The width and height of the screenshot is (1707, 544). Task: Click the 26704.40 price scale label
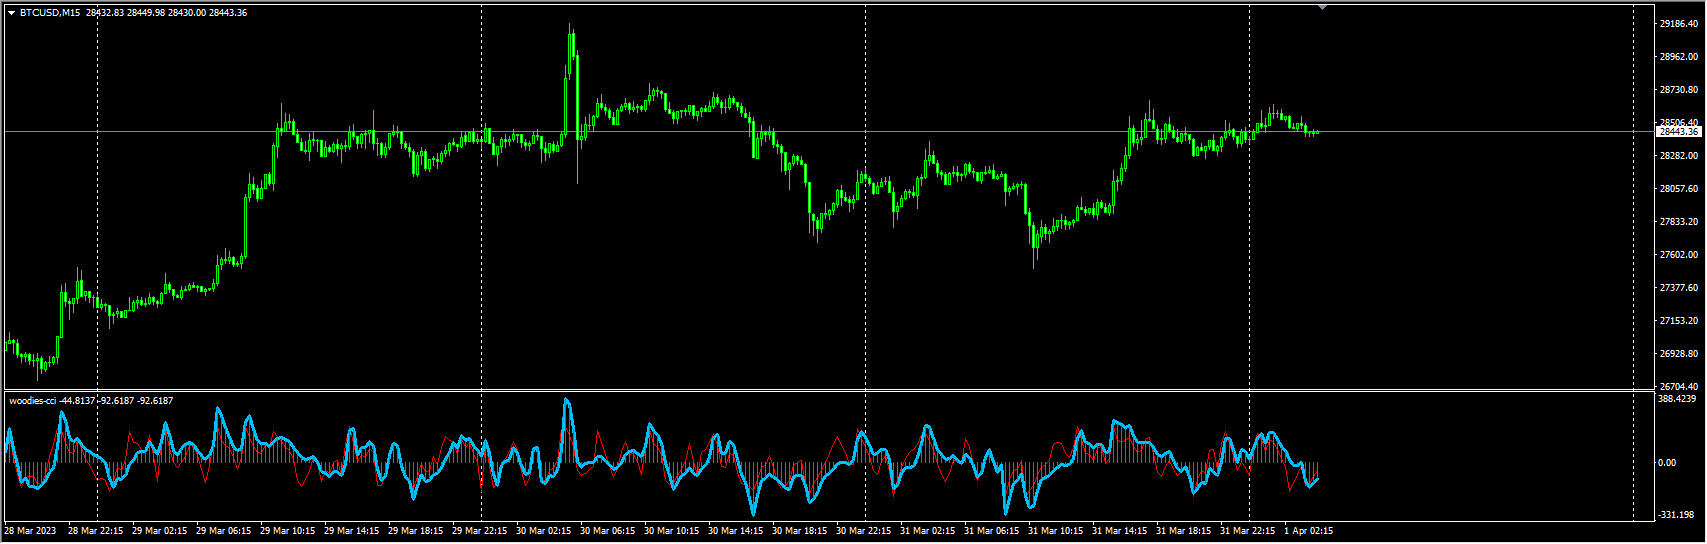[1679, 387]
